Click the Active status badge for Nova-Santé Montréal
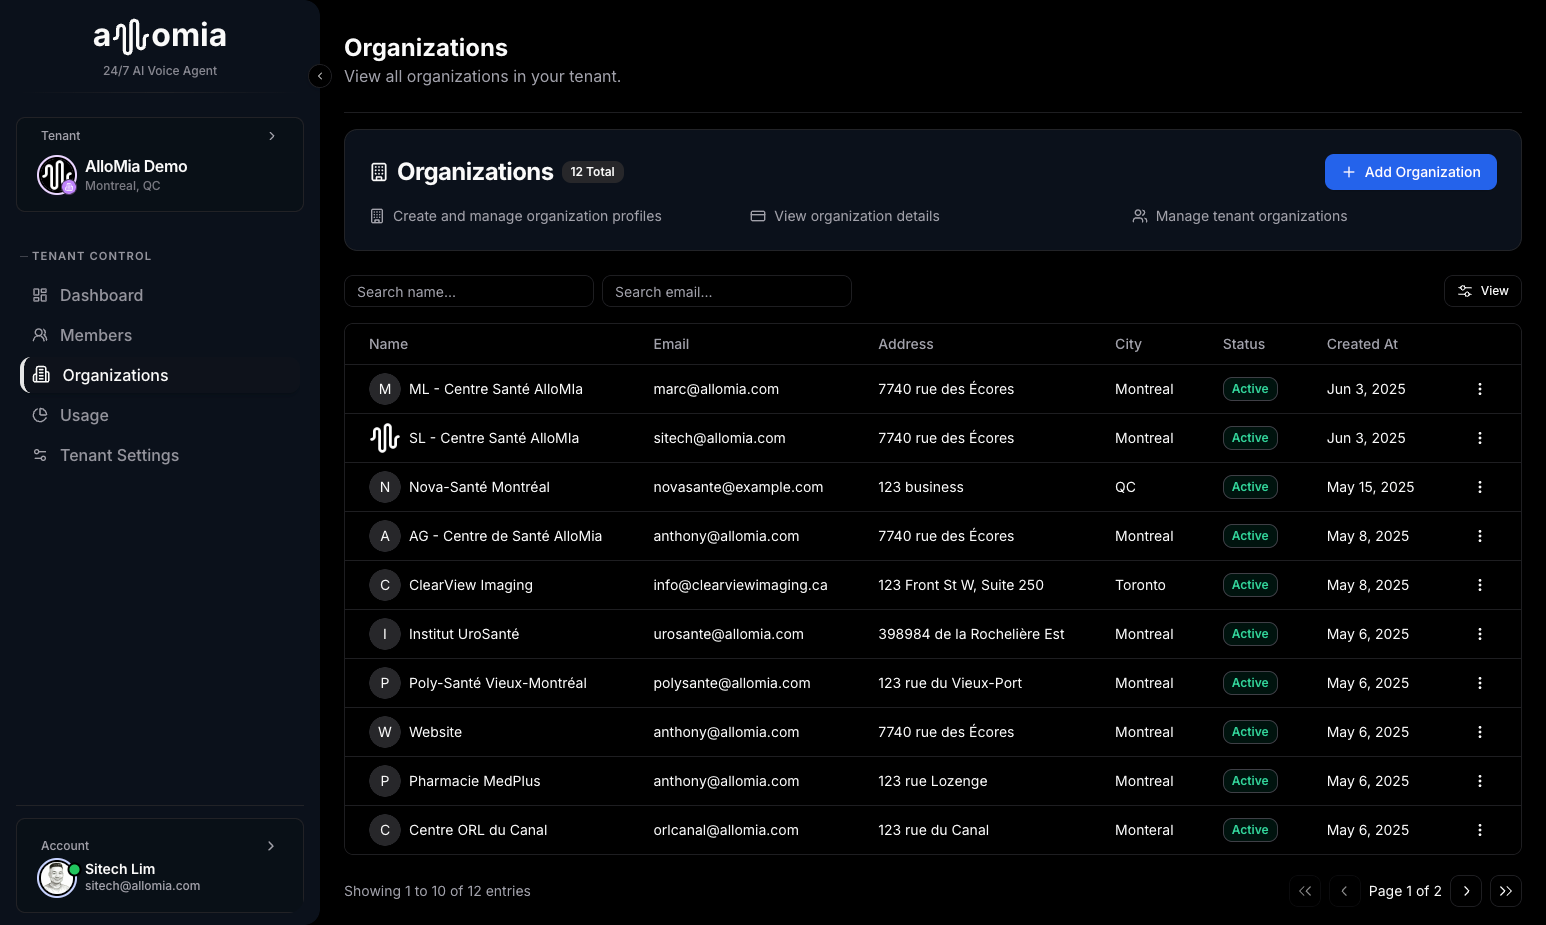Image resolution: width=1546 pixels, height=925 pixels. [x=1250, y=487]
